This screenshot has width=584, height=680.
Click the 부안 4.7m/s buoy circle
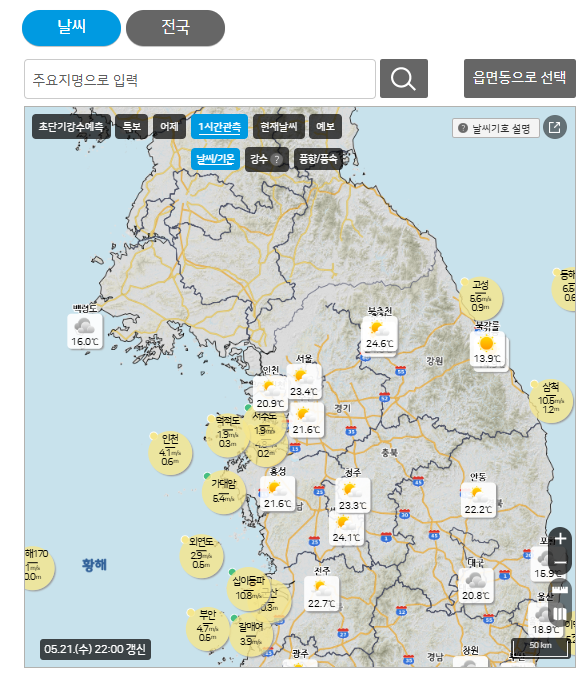pyautogui.click(x=208, y=629)
